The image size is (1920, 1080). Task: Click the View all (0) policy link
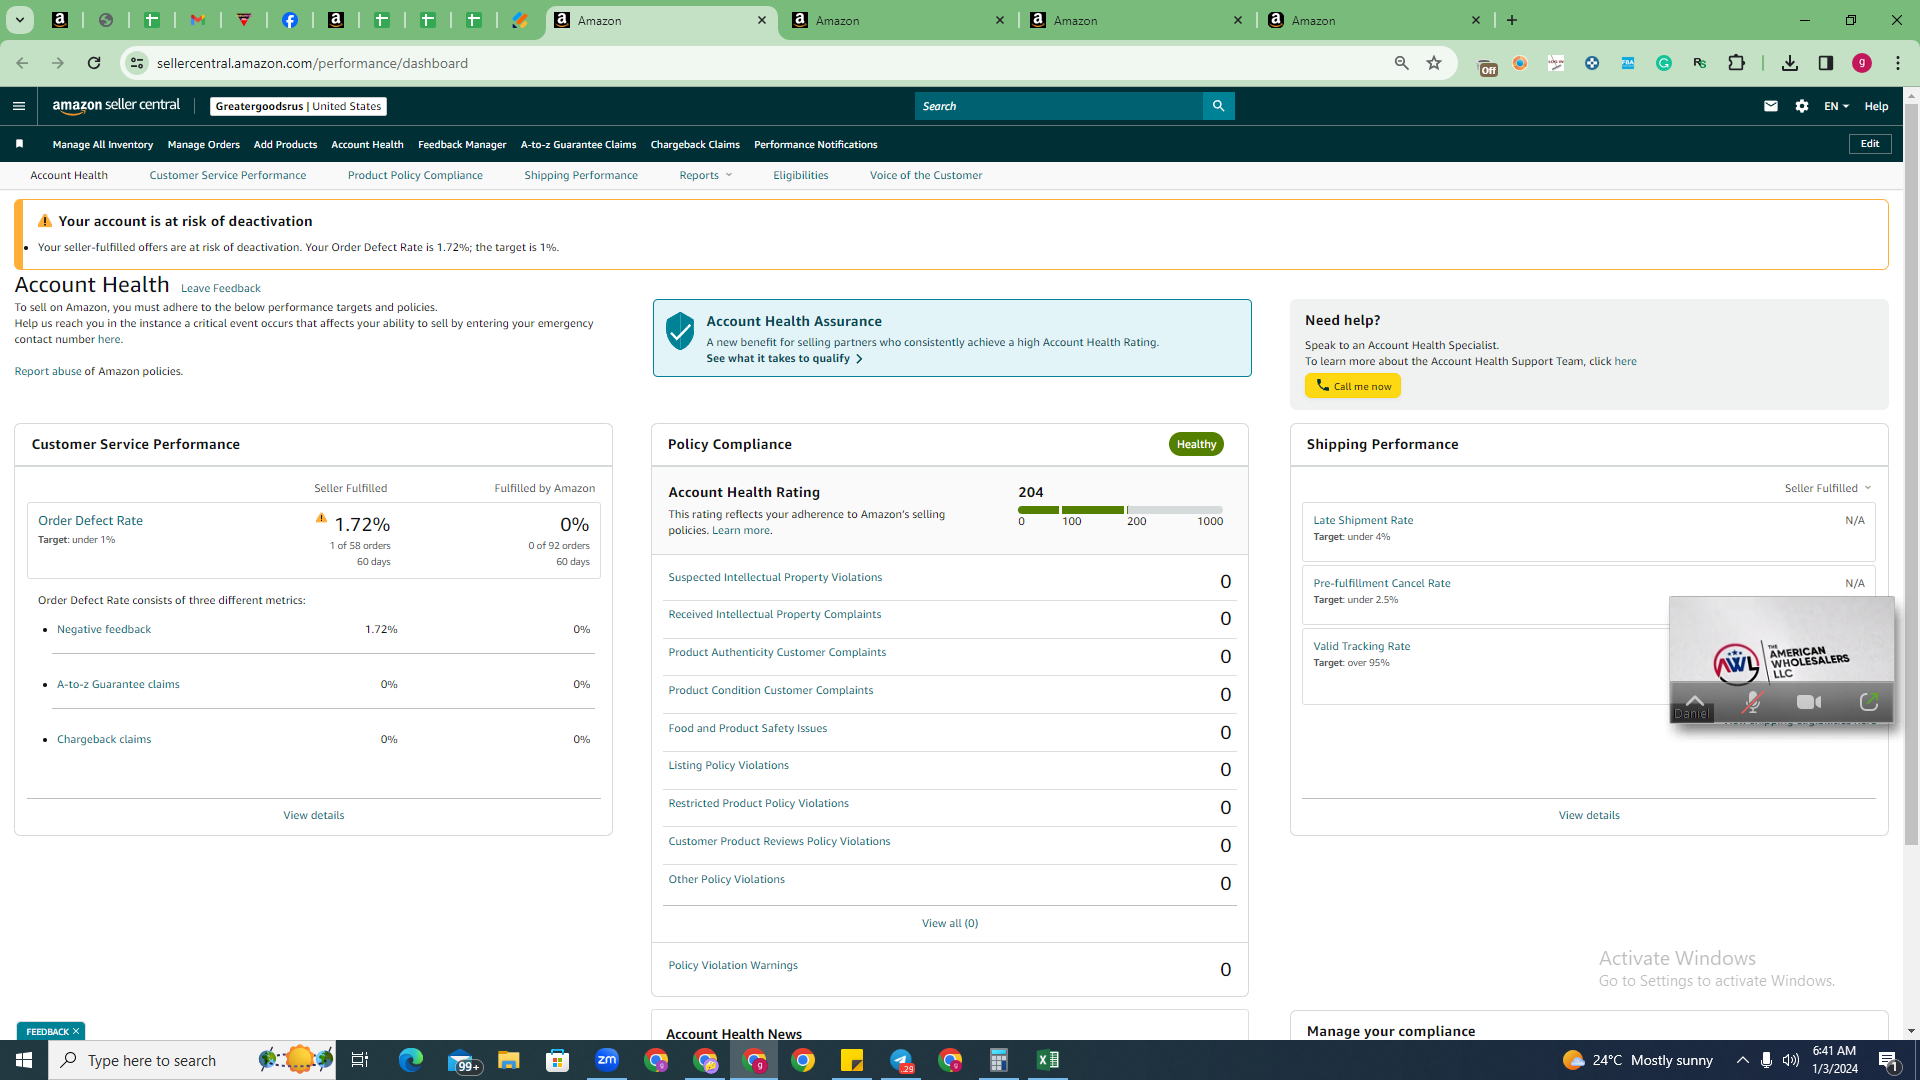point(950,923)
